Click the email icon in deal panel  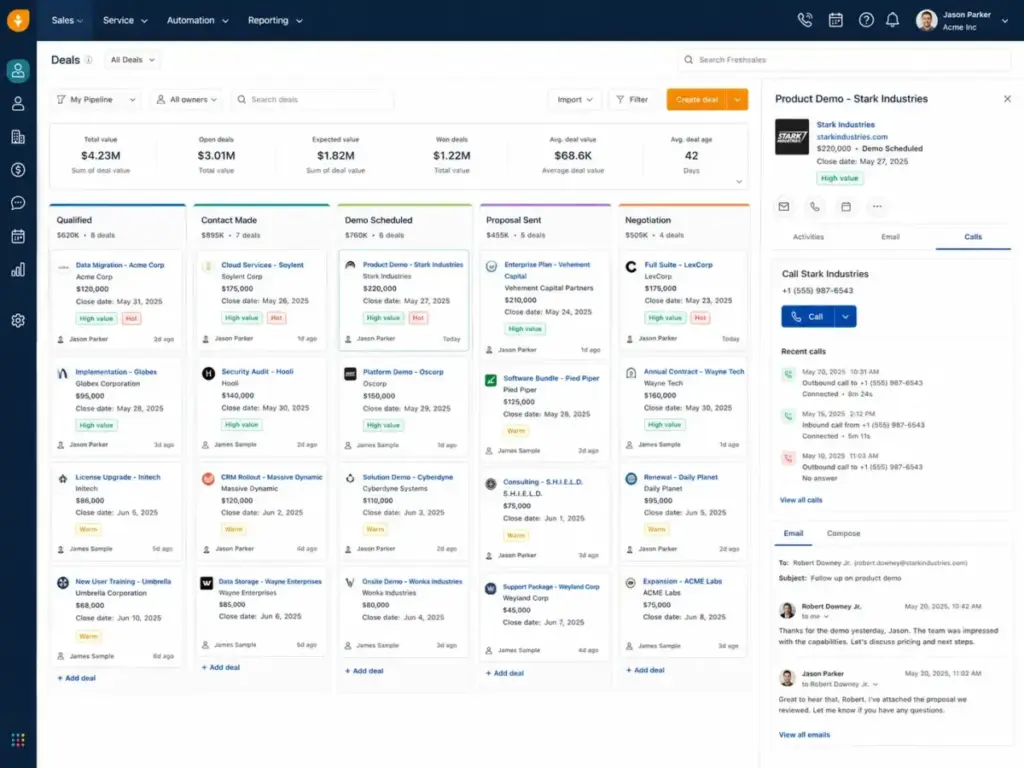click(784, 206)
